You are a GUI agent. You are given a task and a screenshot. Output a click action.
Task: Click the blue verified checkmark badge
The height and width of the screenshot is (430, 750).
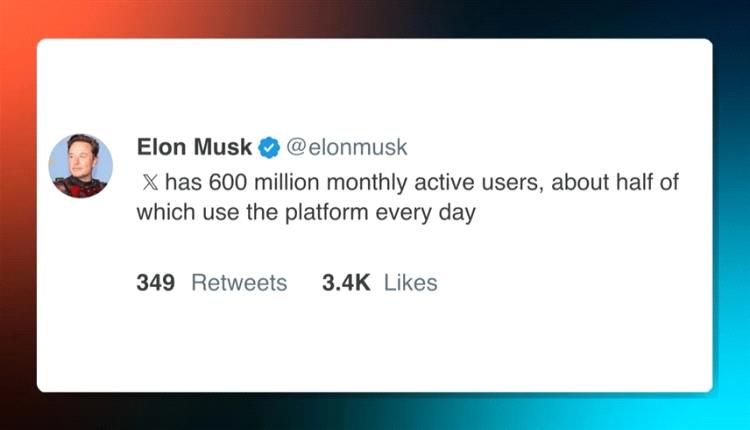click(x=269, y=147)
